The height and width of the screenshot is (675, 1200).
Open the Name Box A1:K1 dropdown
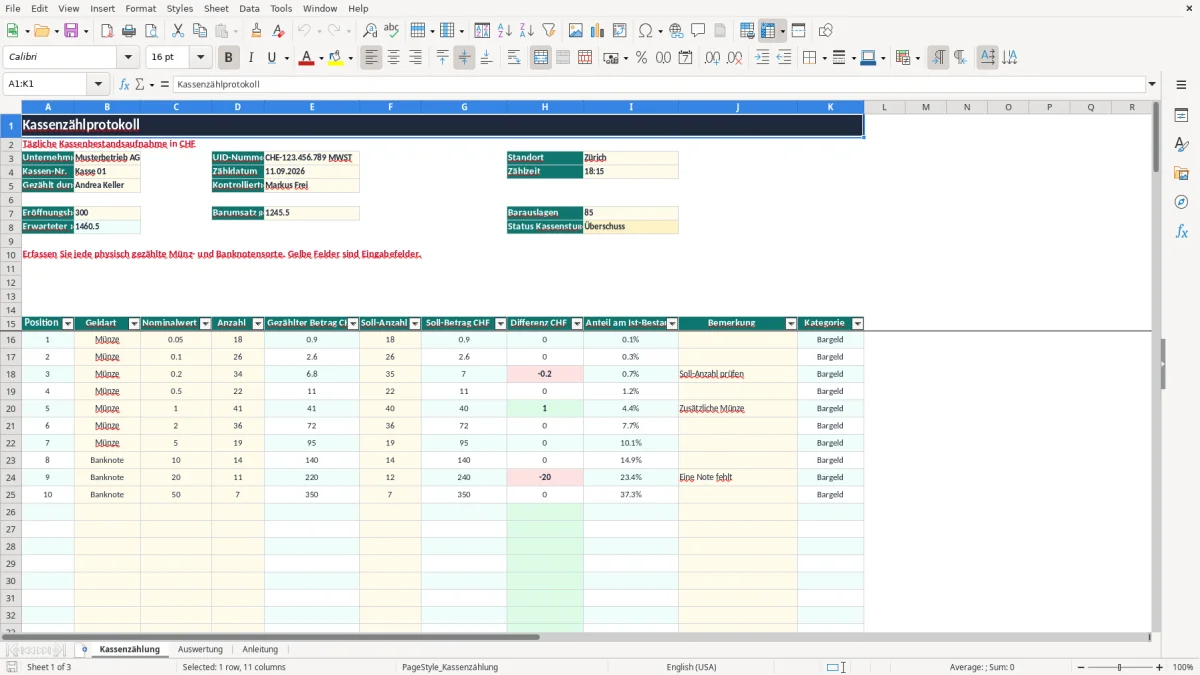pos(98,84)
